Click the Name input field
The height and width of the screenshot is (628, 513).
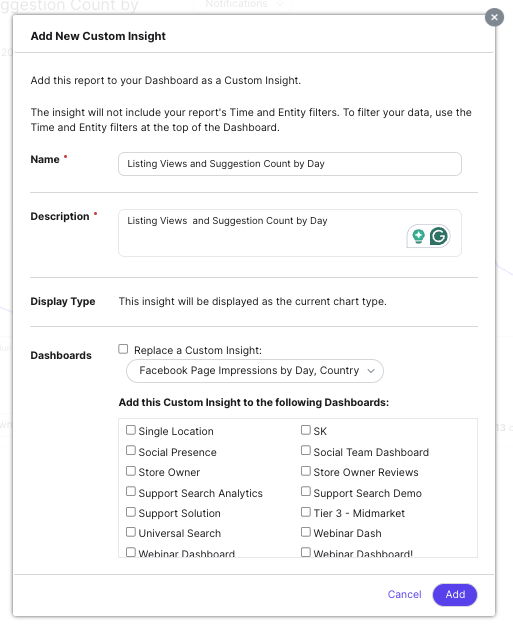click(290, 164)
